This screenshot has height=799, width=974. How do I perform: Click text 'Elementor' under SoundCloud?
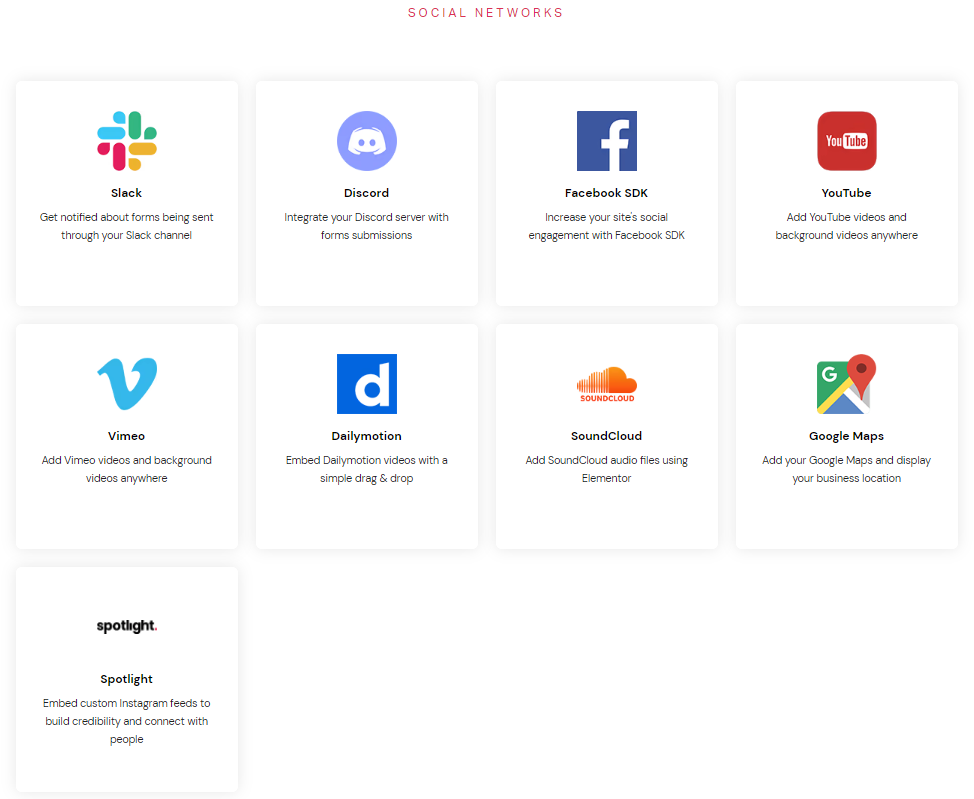tap(606, 478)
